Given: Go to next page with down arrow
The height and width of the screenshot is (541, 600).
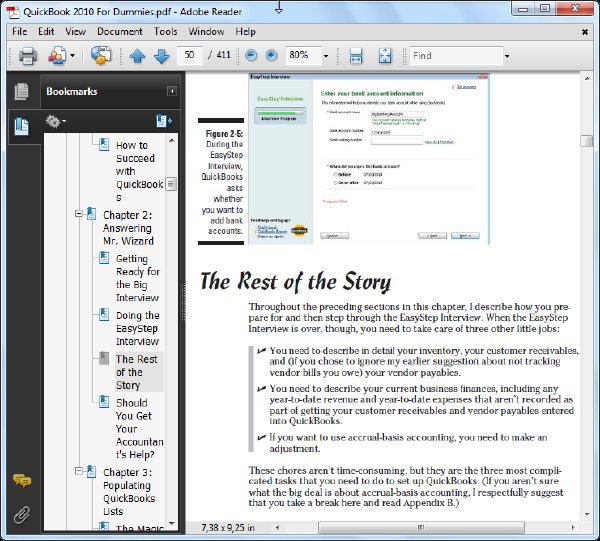Looking at the screenshot, I should tap(161, 56).
